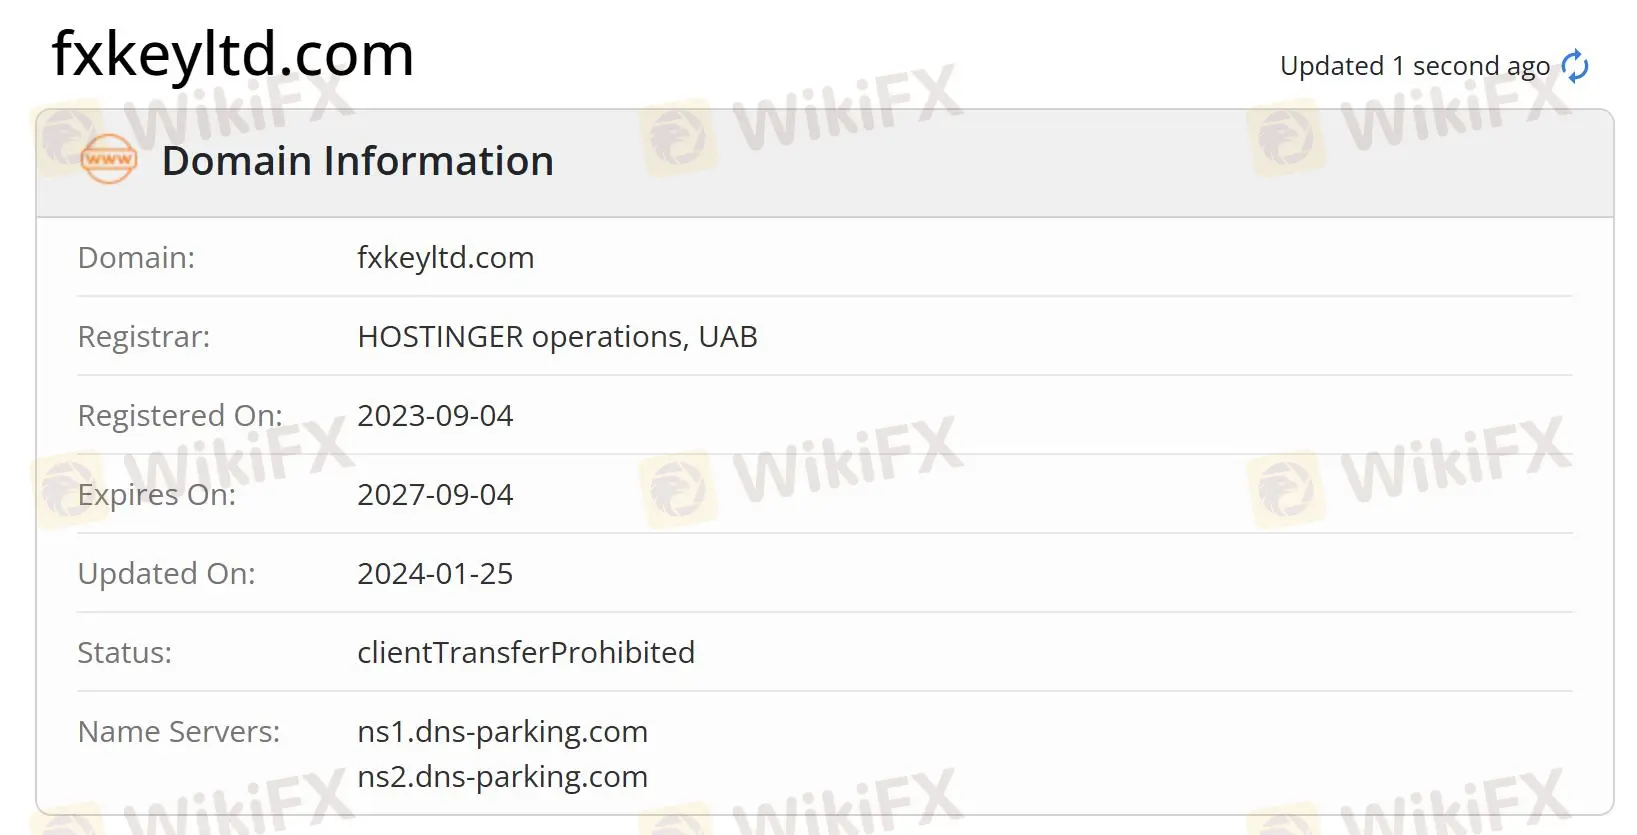
Task: Open the fxkeyltd.com page heading link
Action: (x=233, y=54)
